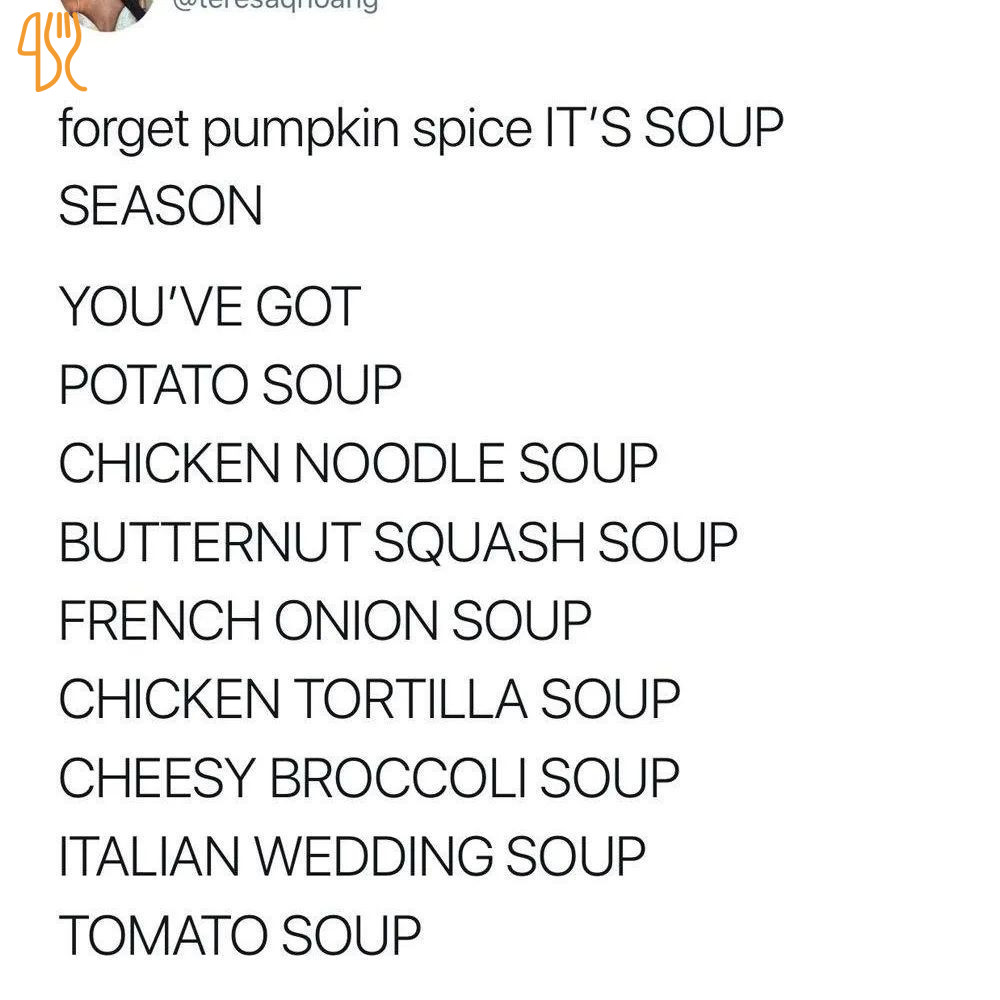Click the word "FRENCH"
This screenshot has width=1000, height=1000.
159,621
